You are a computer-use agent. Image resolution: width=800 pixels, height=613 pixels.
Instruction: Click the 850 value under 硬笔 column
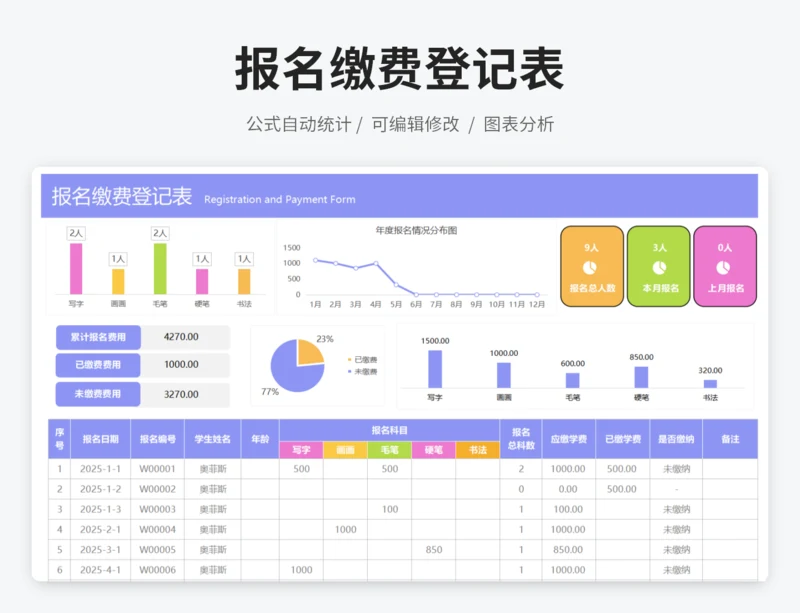[x=433, y=549]
